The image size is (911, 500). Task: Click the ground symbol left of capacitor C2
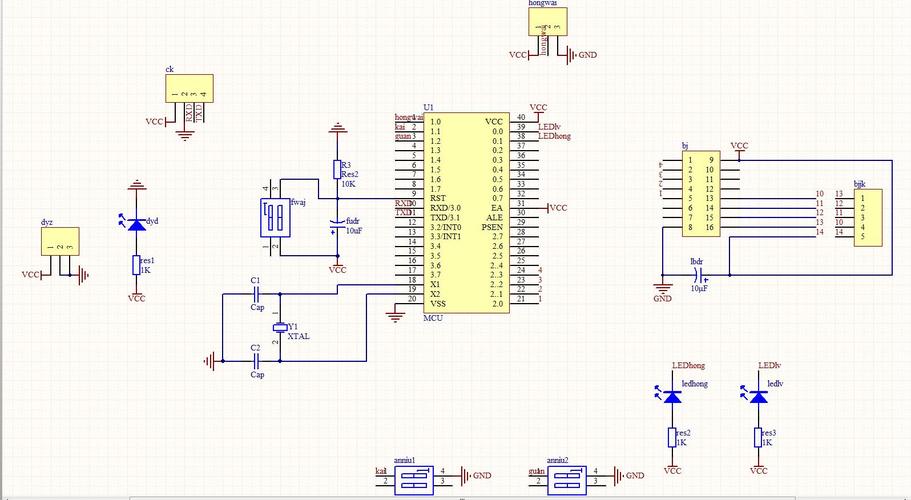click(210, 361)
